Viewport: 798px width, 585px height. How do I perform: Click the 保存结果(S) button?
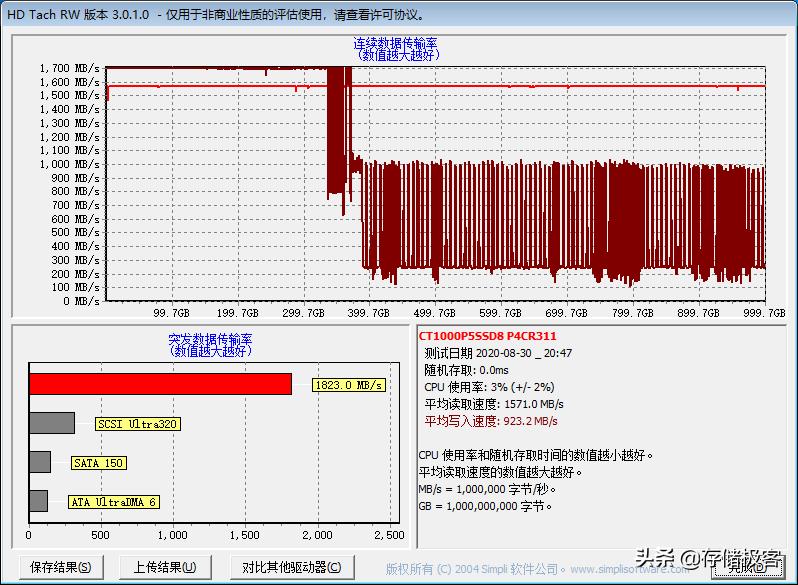click(x=61, y=567)
